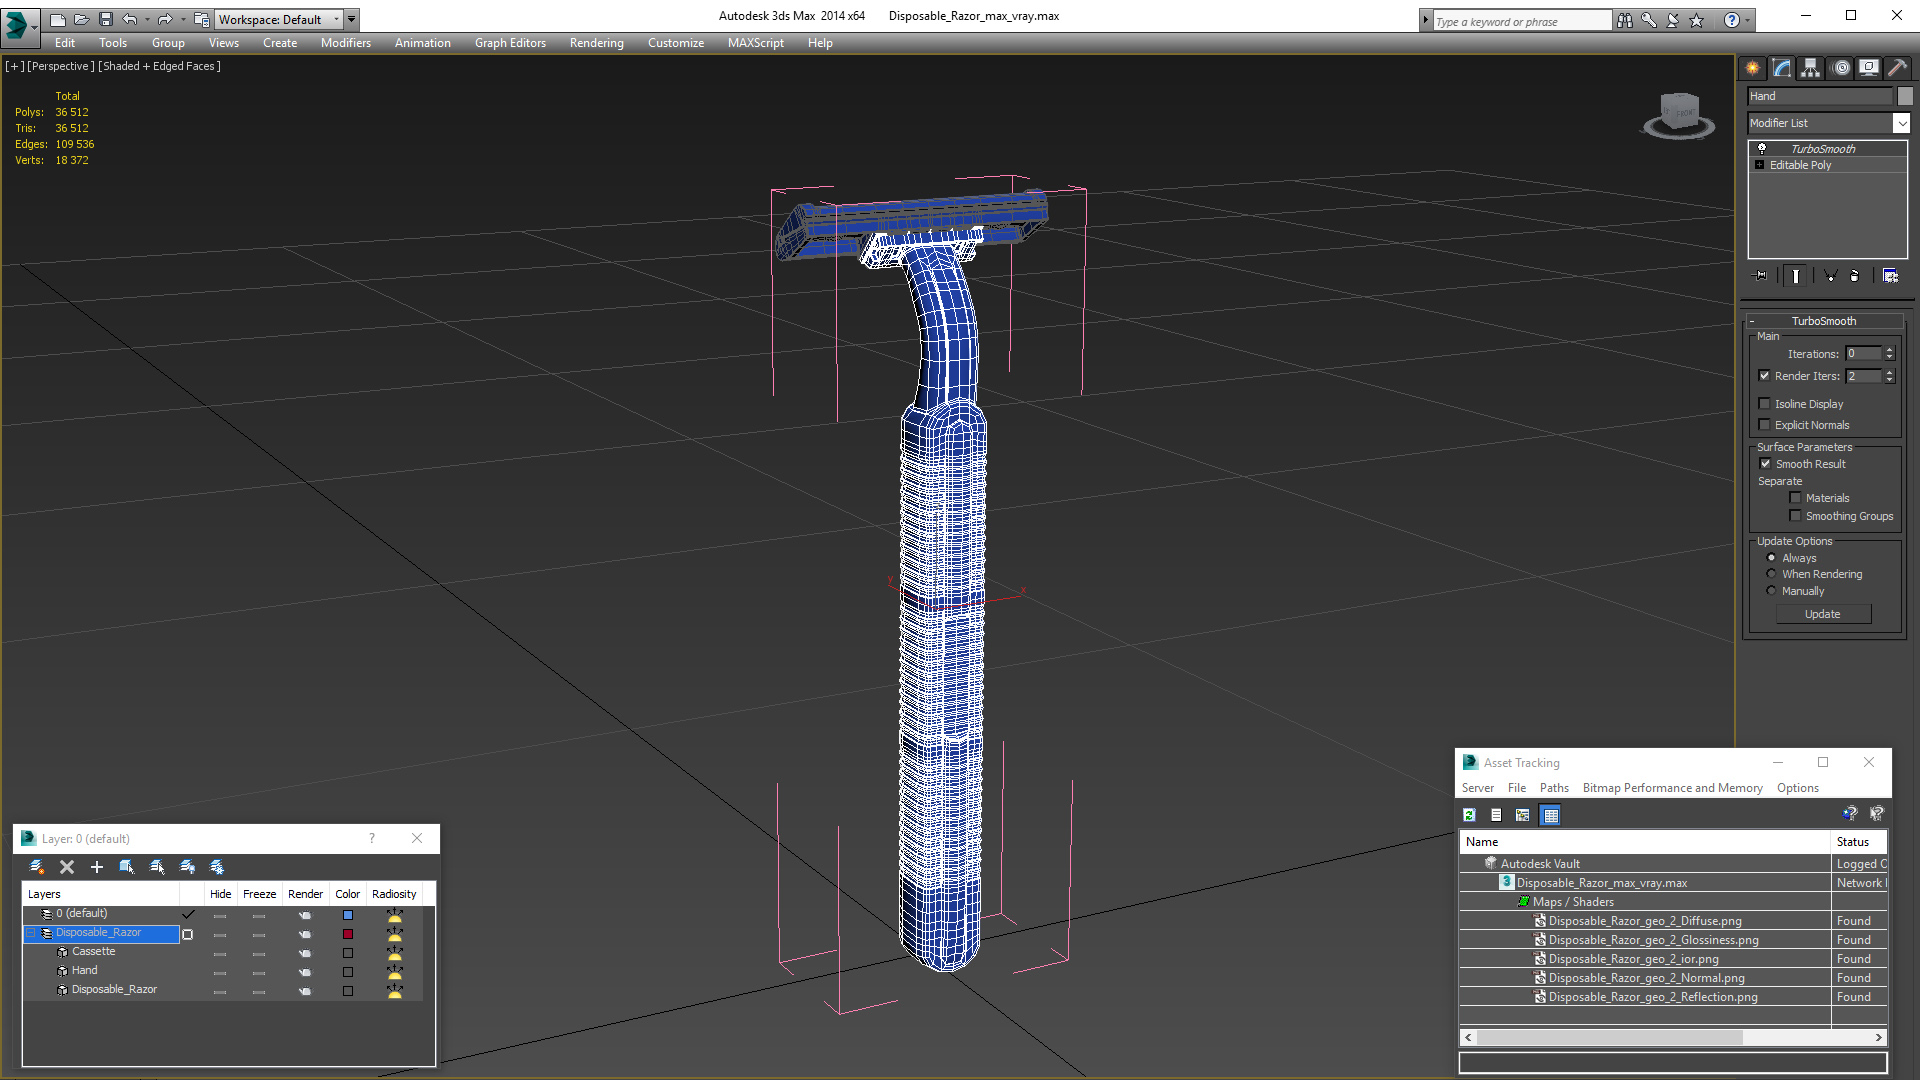Highlight selected objects' layers icon
The image size is (1920, 1080).
pos(157,867)
